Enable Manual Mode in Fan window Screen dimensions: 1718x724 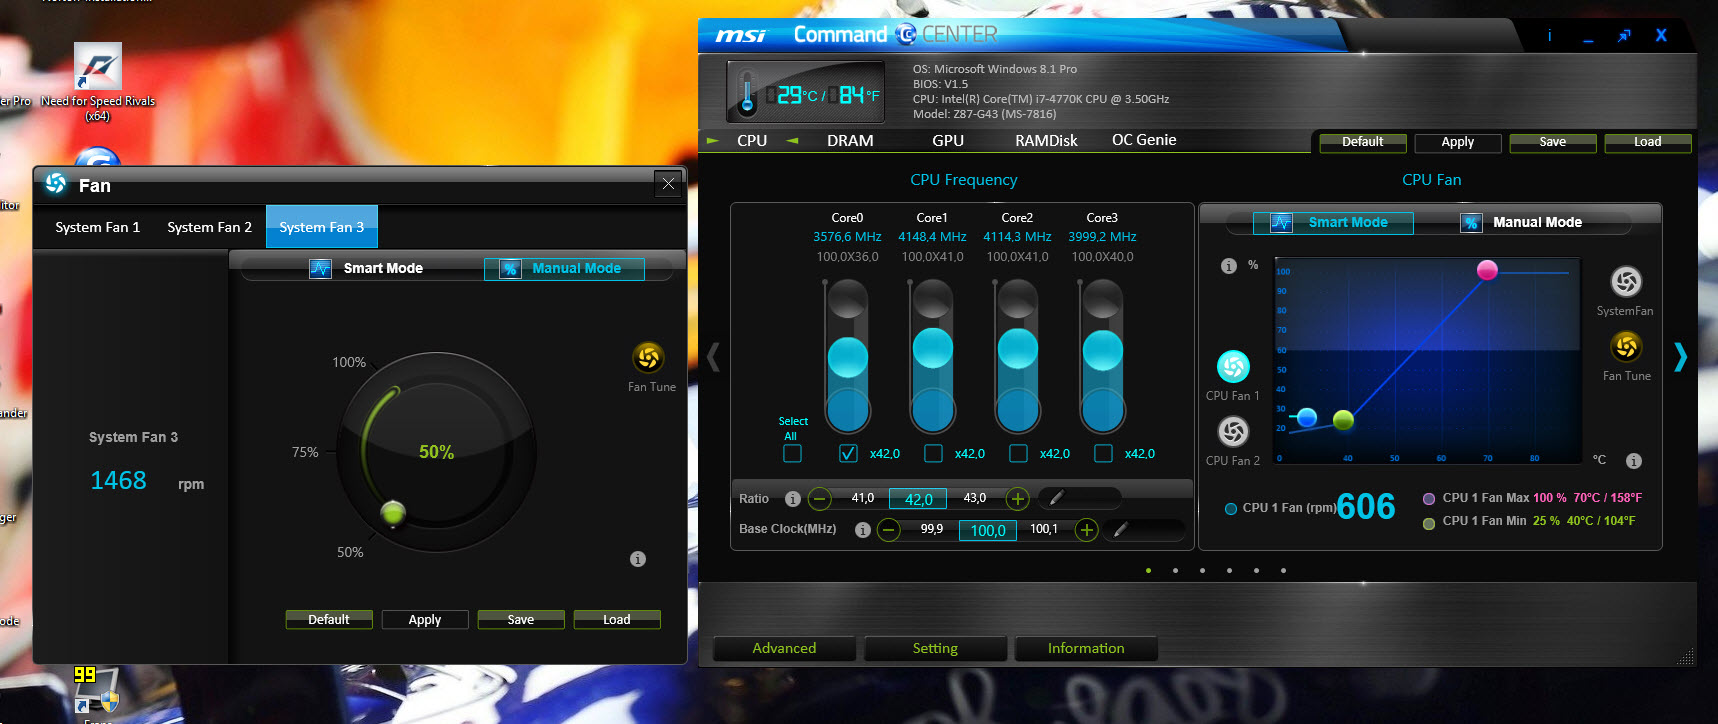click(564, 268)
